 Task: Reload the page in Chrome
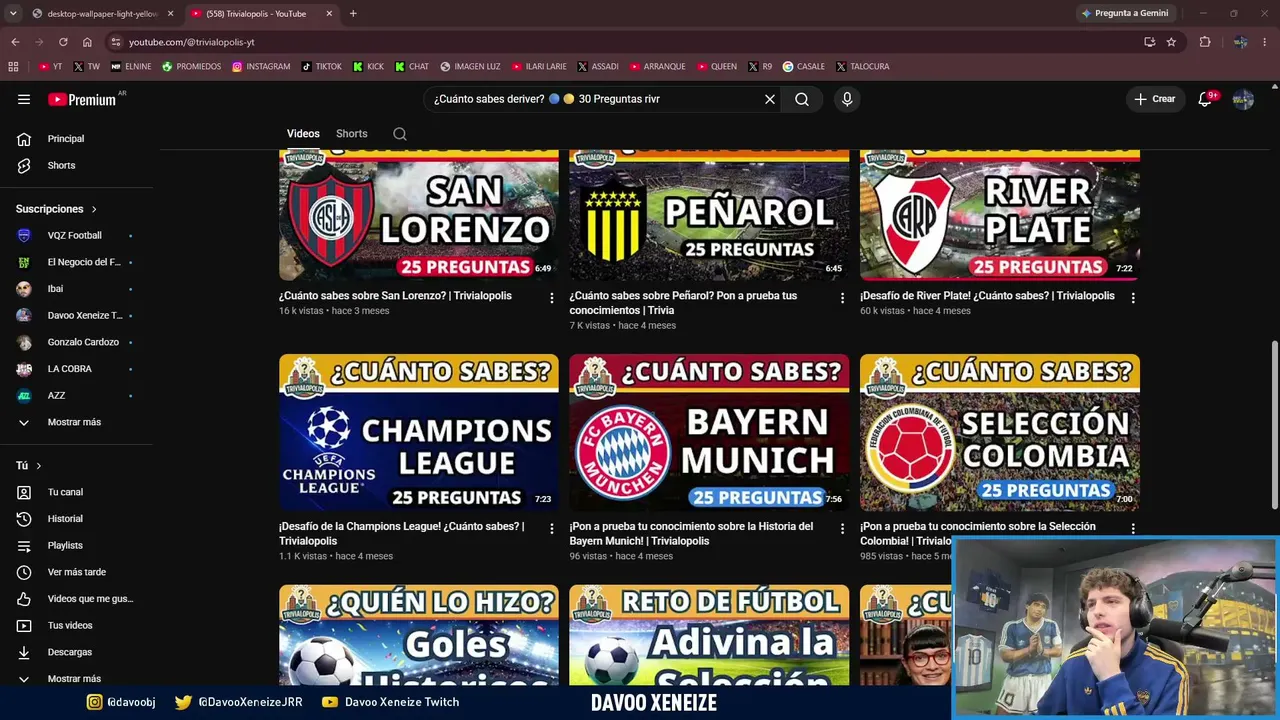click(x=63, y=42)
